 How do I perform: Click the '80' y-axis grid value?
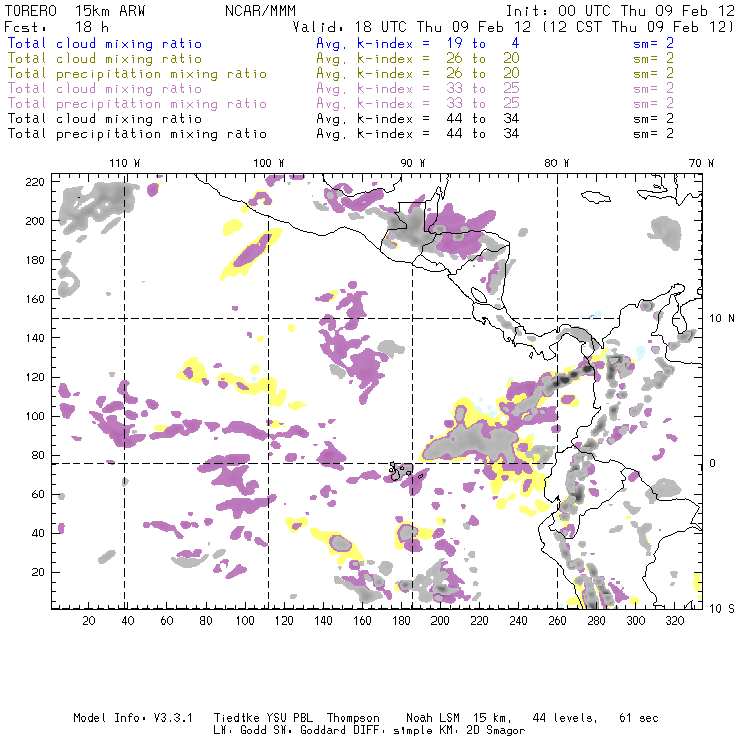coord(38,455)
